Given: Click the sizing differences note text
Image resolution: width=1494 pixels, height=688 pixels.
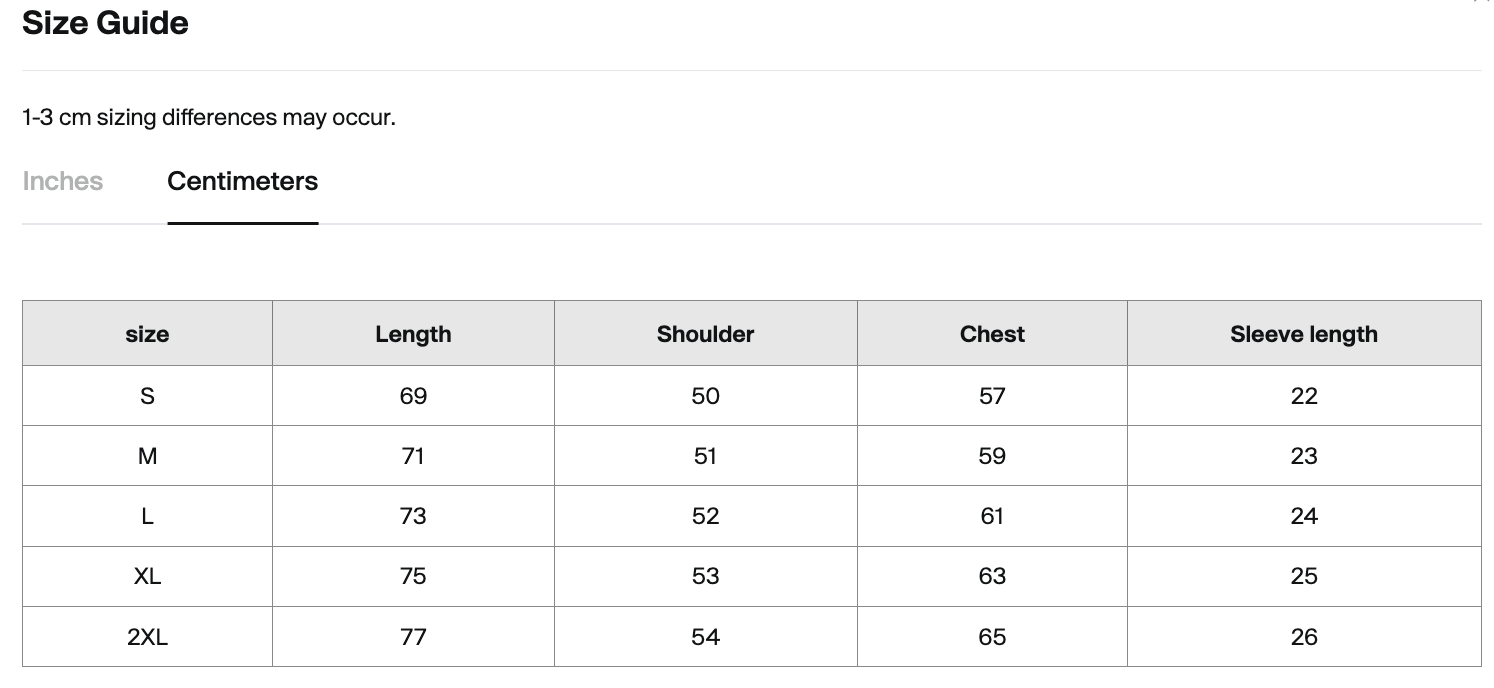Looking at the screenshot, I should tap(209, 117).
